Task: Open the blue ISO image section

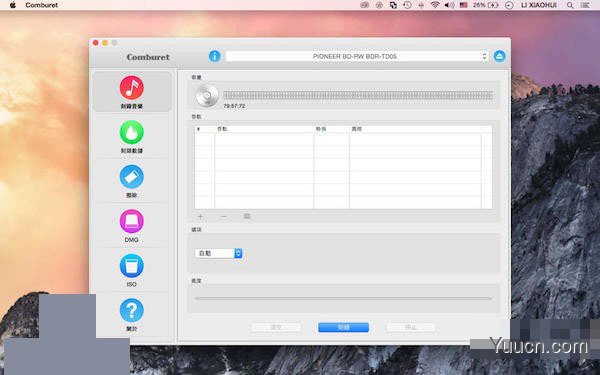Action: coord(132,266)
